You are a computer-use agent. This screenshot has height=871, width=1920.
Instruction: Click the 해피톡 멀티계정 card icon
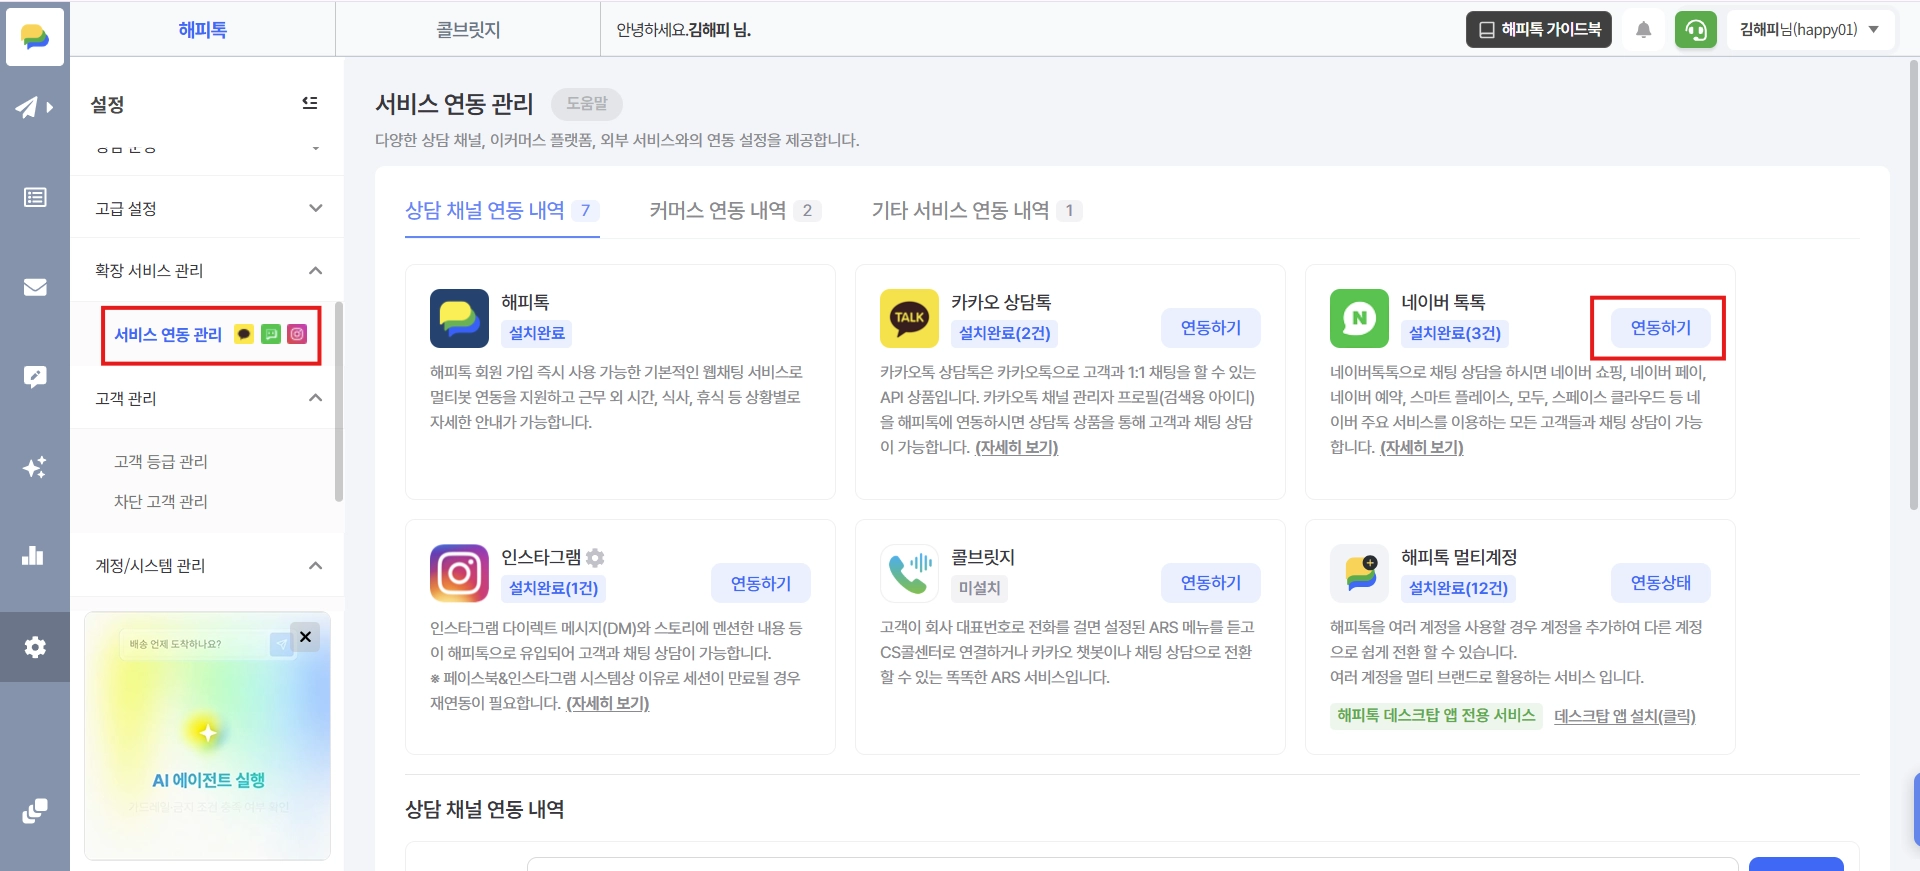[x=1359, y=573]
